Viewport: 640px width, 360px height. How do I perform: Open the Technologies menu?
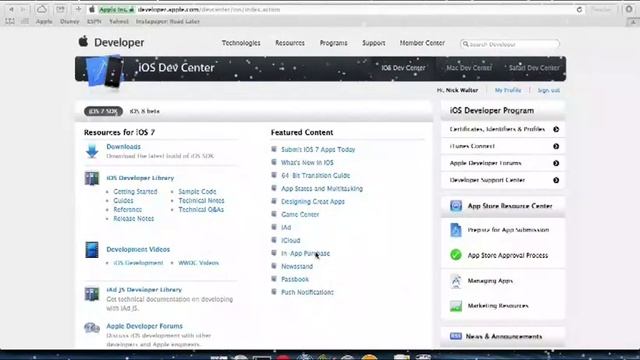tap(241, 43)
